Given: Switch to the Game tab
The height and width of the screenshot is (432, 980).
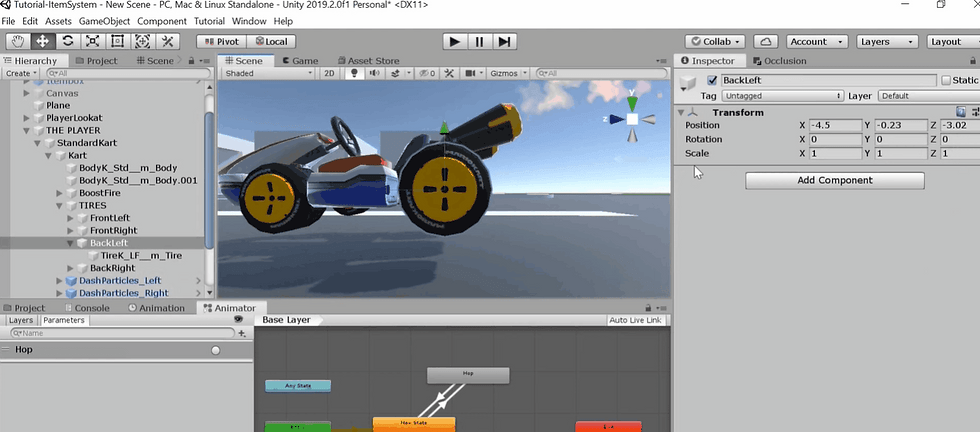Looking at the screenshot, I should 300,61.
